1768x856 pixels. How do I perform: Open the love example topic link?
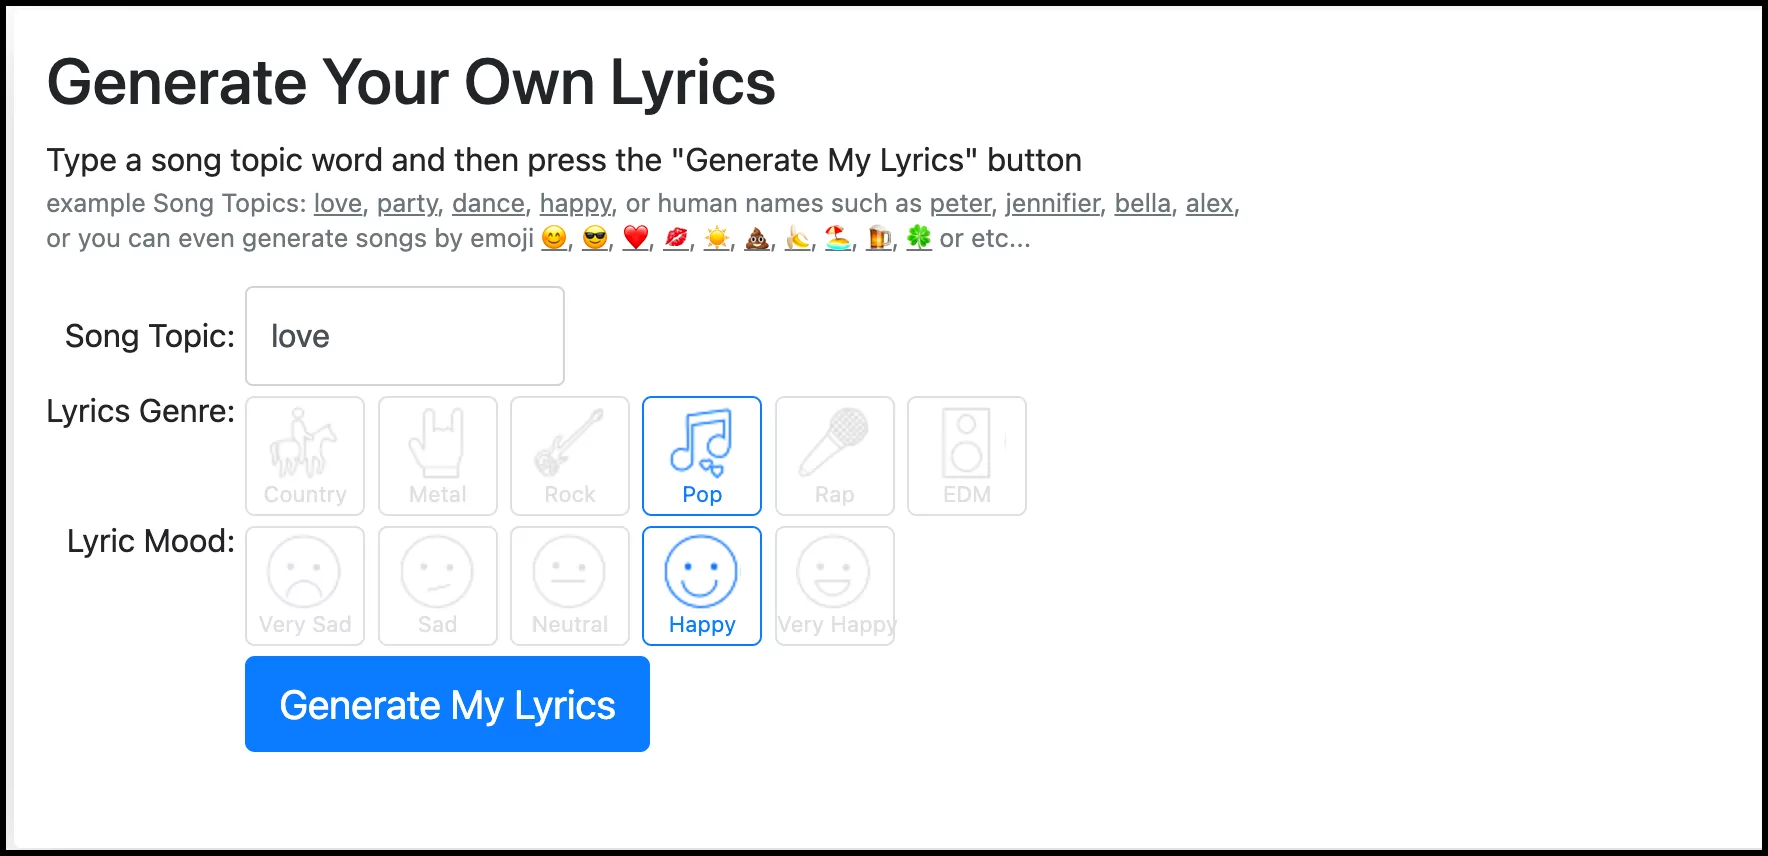click(x=336, y=203)
